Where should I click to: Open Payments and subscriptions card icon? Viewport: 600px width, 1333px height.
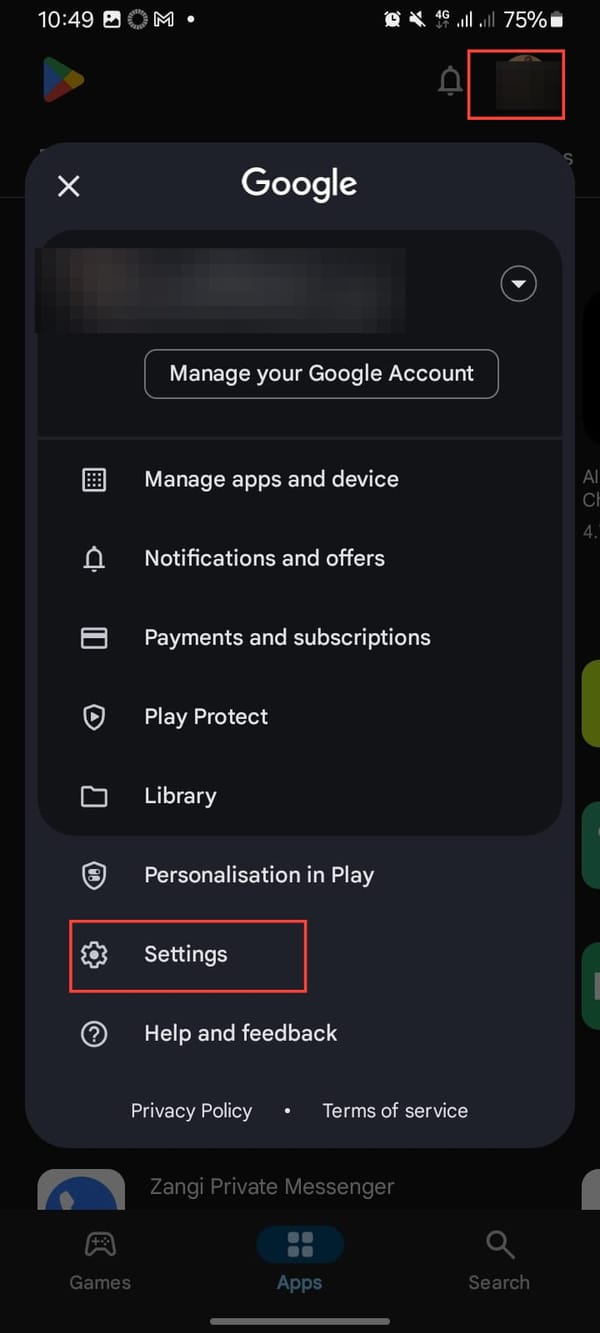[x=94, y=637]
